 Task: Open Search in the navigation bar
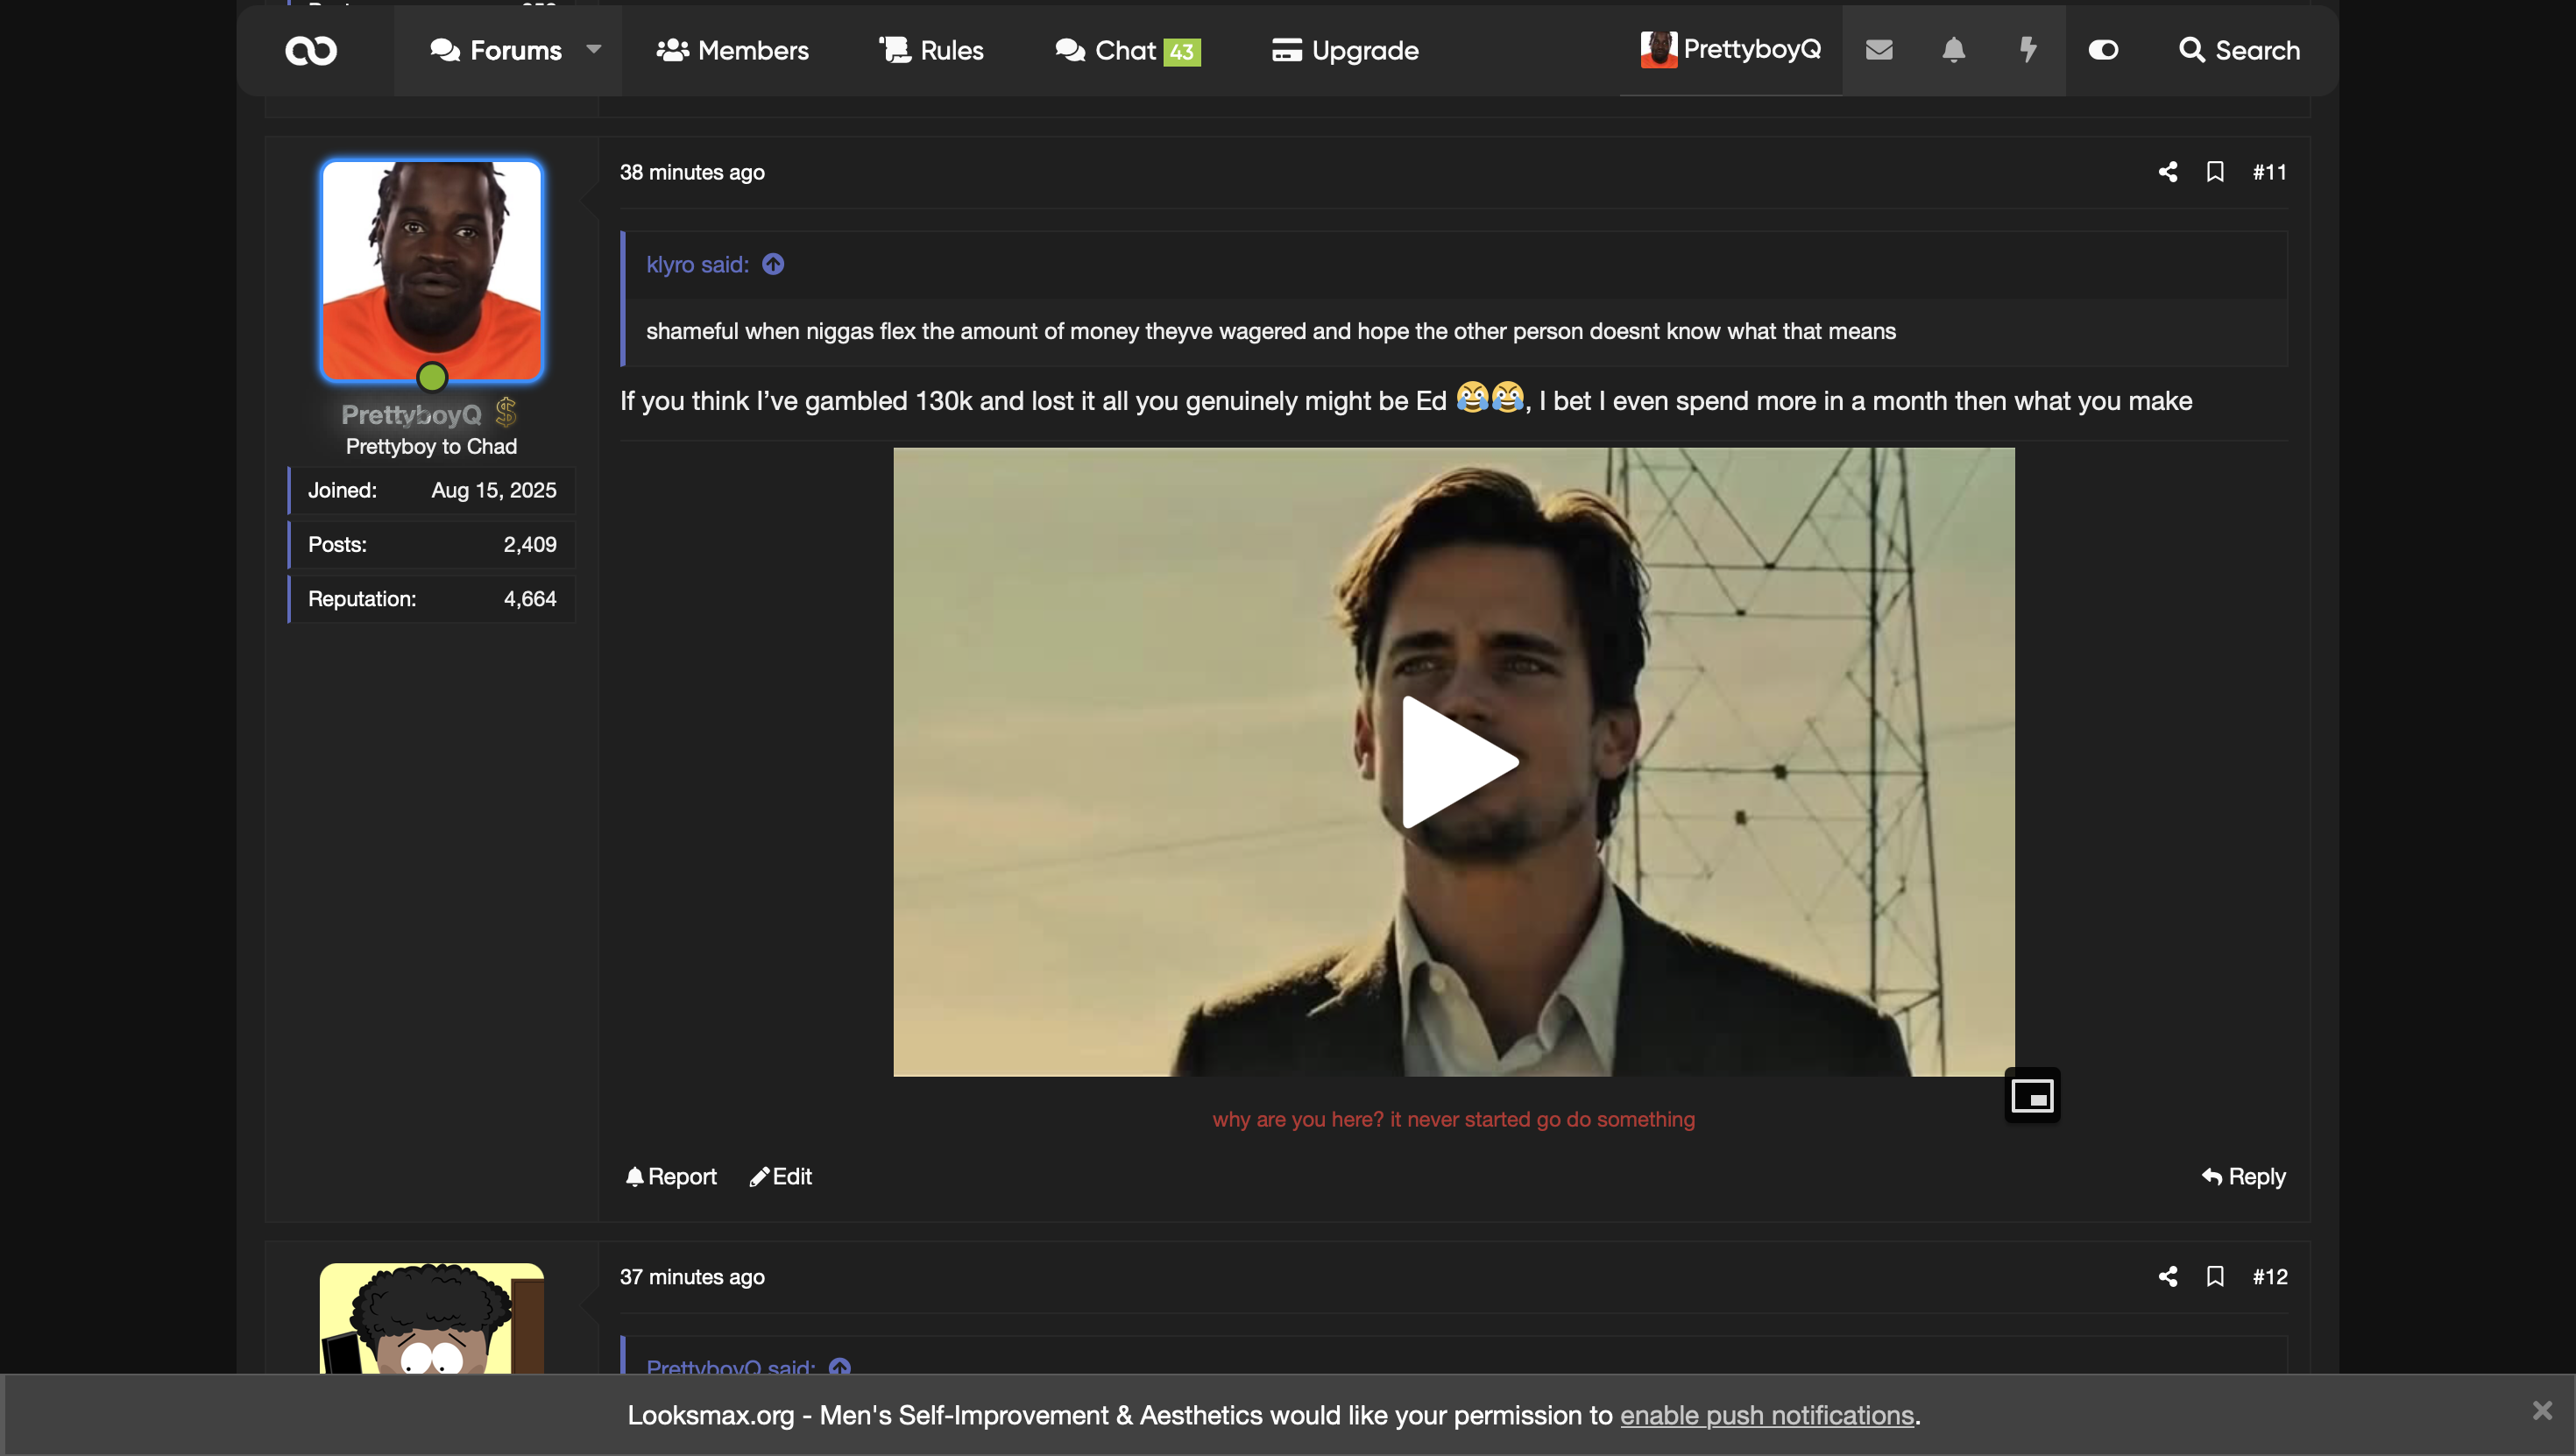coord(2239,50)
